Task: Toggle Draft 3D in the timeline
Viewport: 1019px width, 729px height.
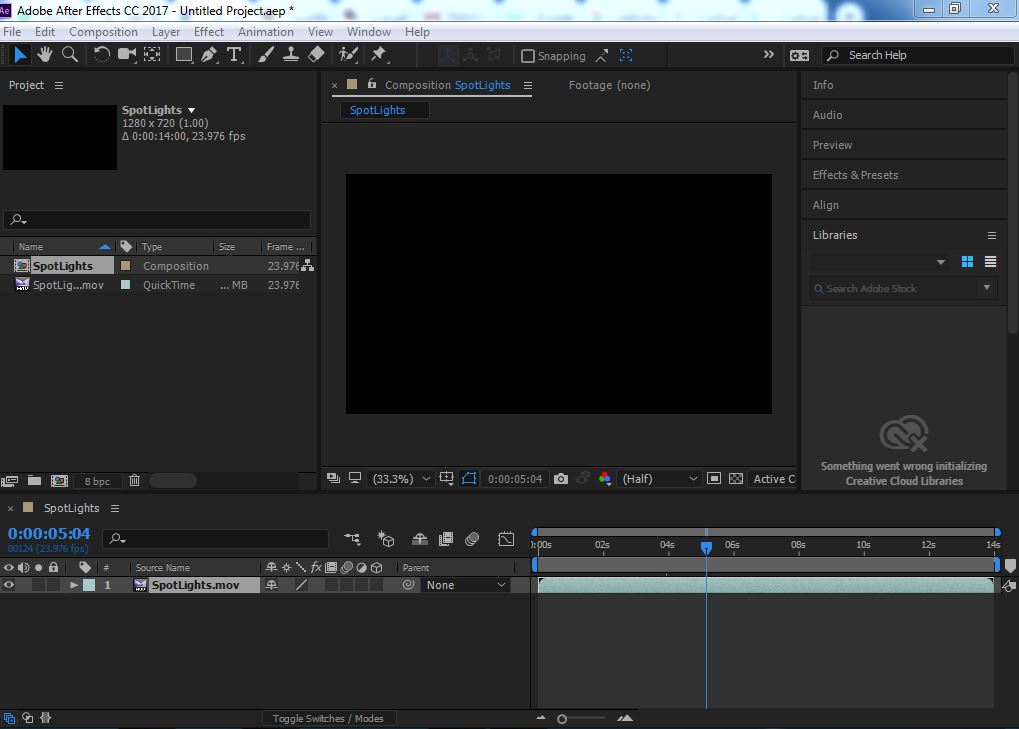Action: click(x=386, y=539)
